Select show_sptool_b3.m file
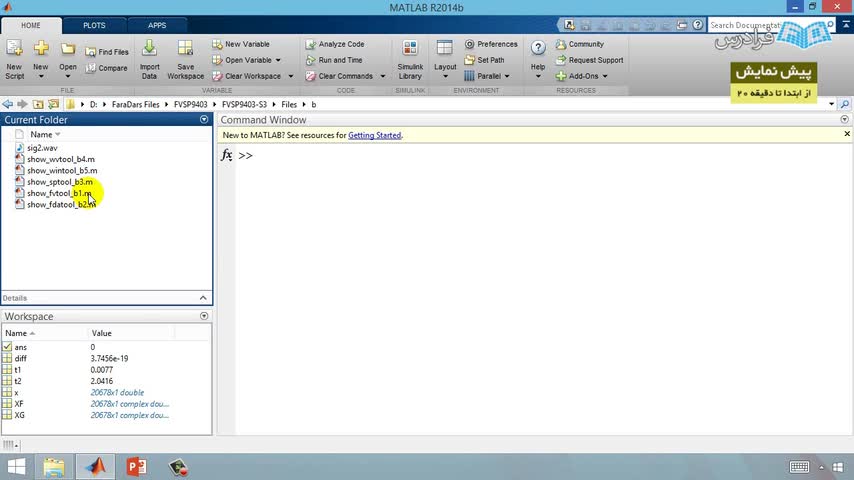The height and width of the screenshot is (480, 854). pyautogui.click(x=60, y=182)
